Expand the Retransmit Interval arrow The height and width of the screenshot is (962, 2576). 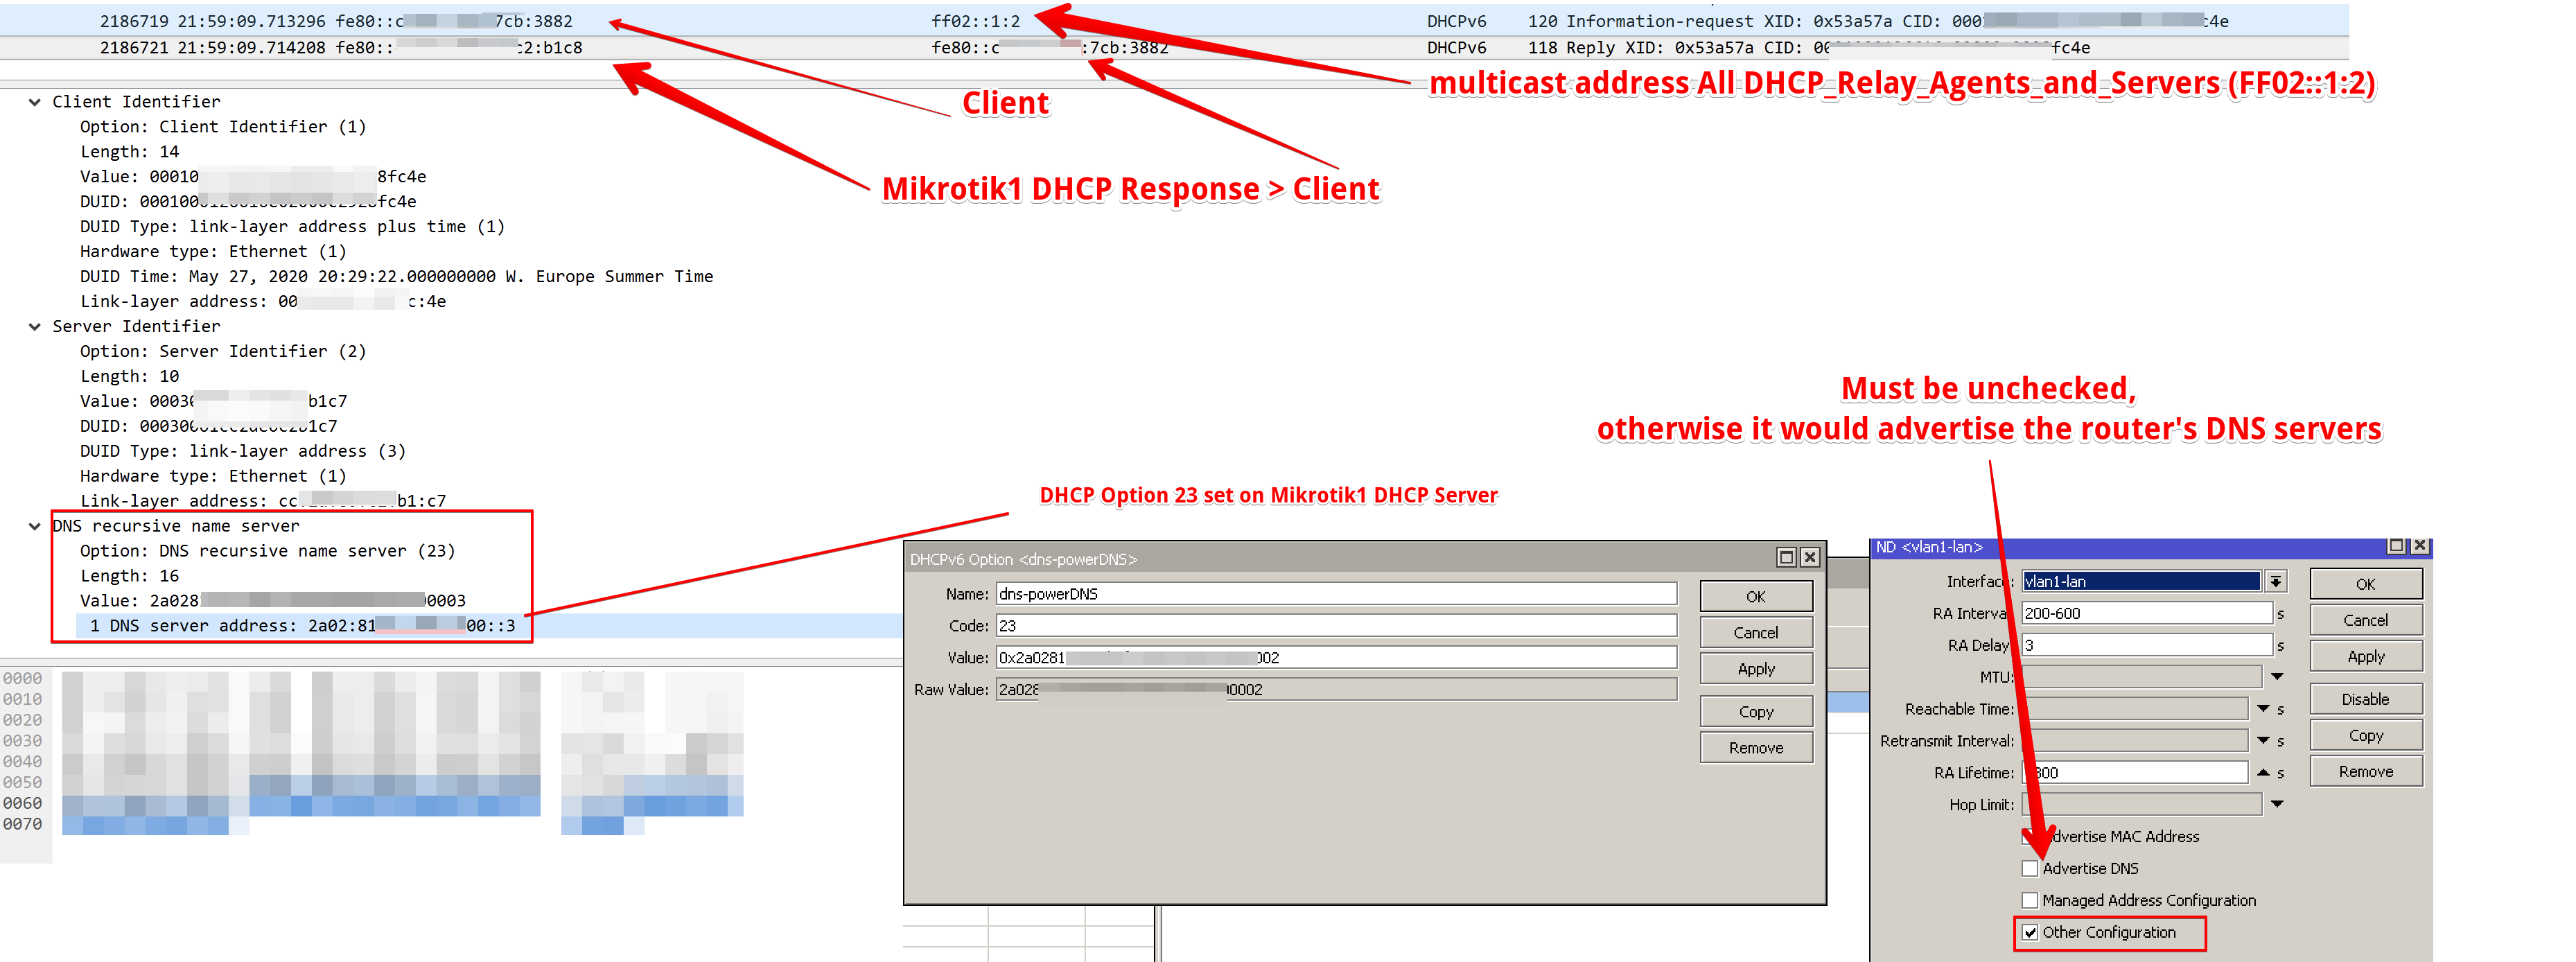[x=2263, y=741]
